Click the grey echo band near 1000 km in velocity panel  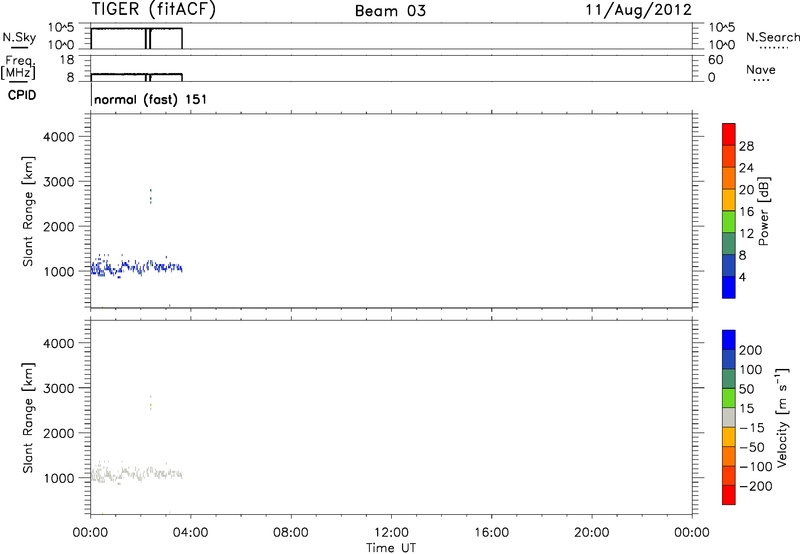click(136, 473)
